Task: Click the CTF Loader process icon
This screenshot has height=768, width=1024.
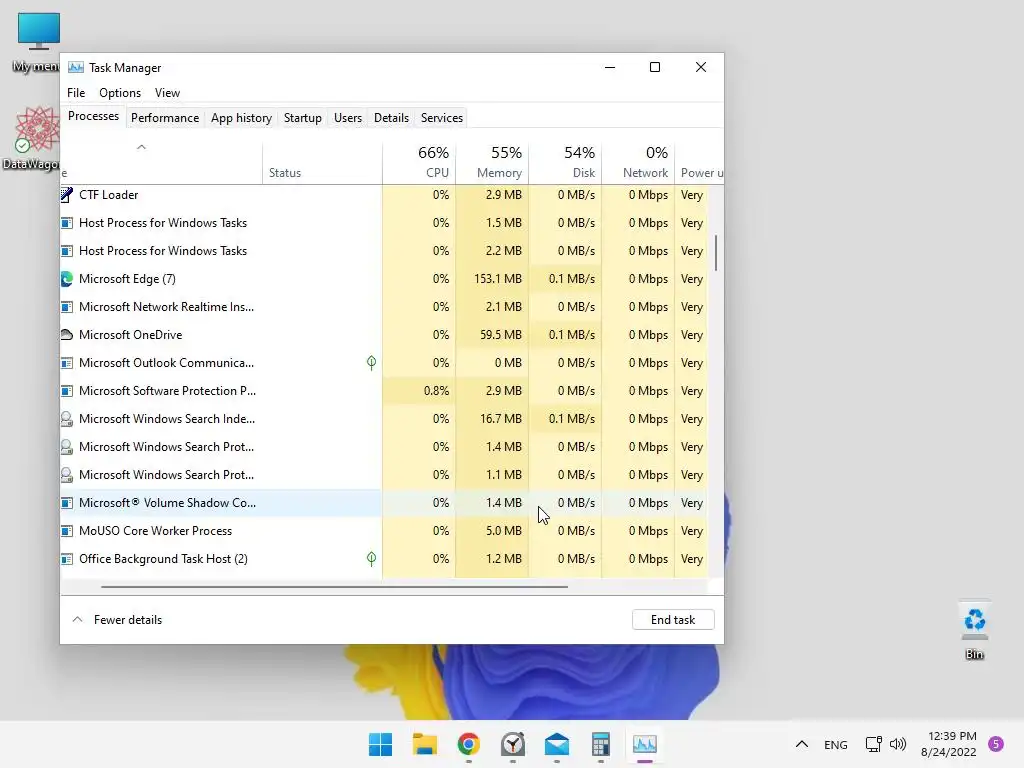Action: (67, 195)
